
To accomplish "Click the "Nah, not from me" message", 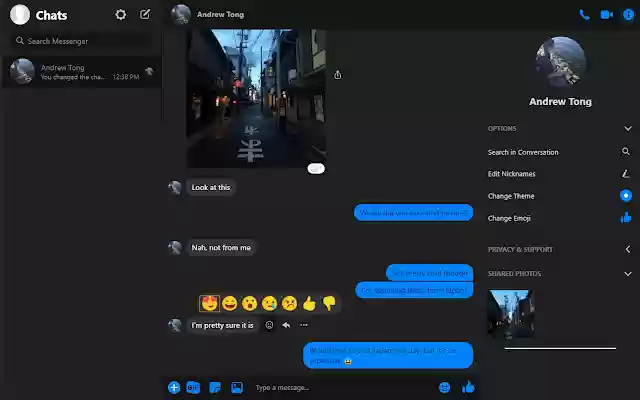I will coord(221,247).
